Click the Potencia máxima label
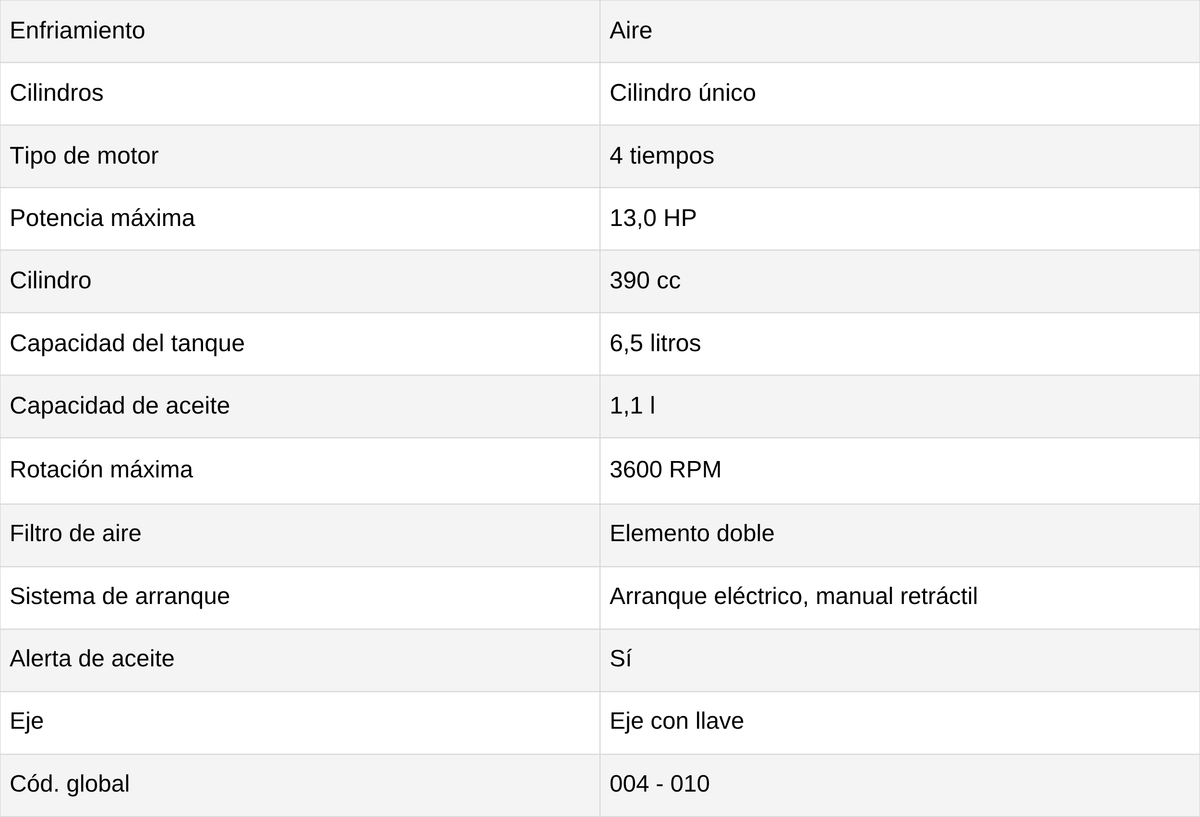The width and height of the screenshot is (1200, 817). (x=102, y=218)
